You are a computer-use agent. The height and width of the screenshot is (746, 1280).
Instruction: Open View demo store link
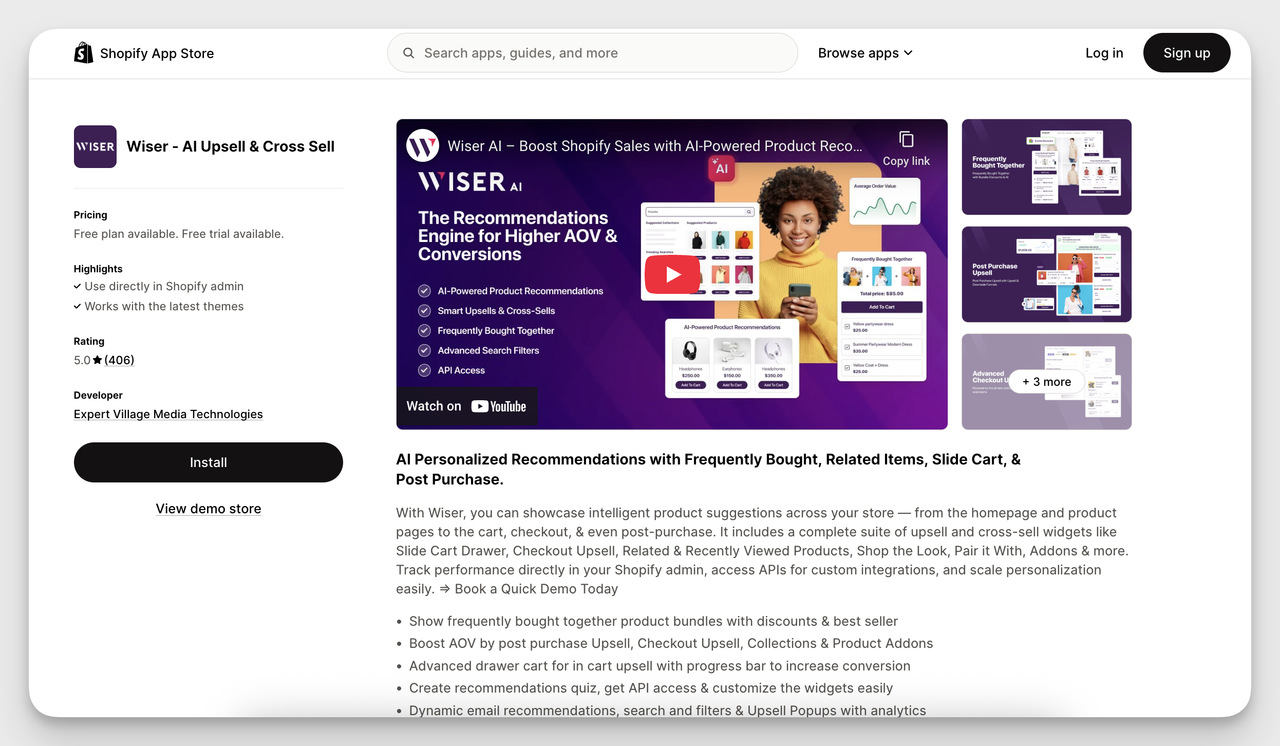(x=208, y=508)
